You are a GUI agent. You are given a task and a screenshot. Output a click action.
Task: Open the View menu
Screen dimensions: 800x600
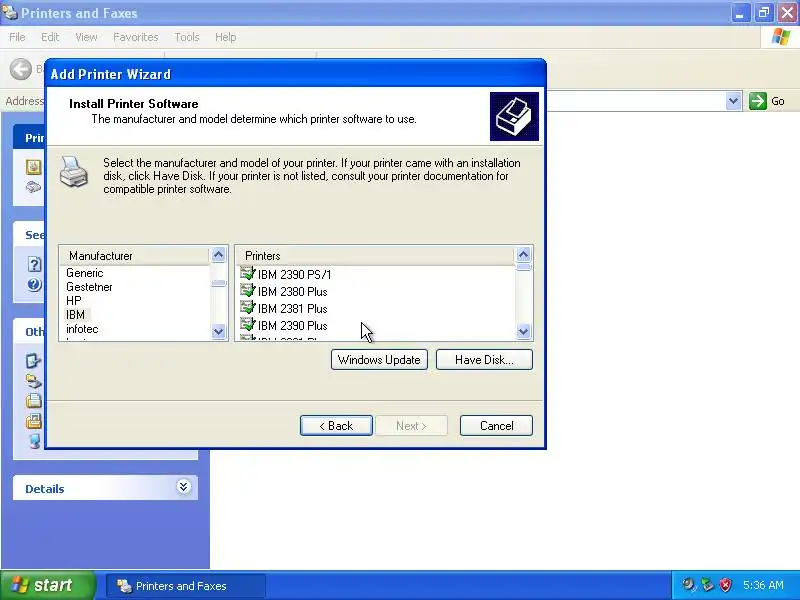[86, 37]
